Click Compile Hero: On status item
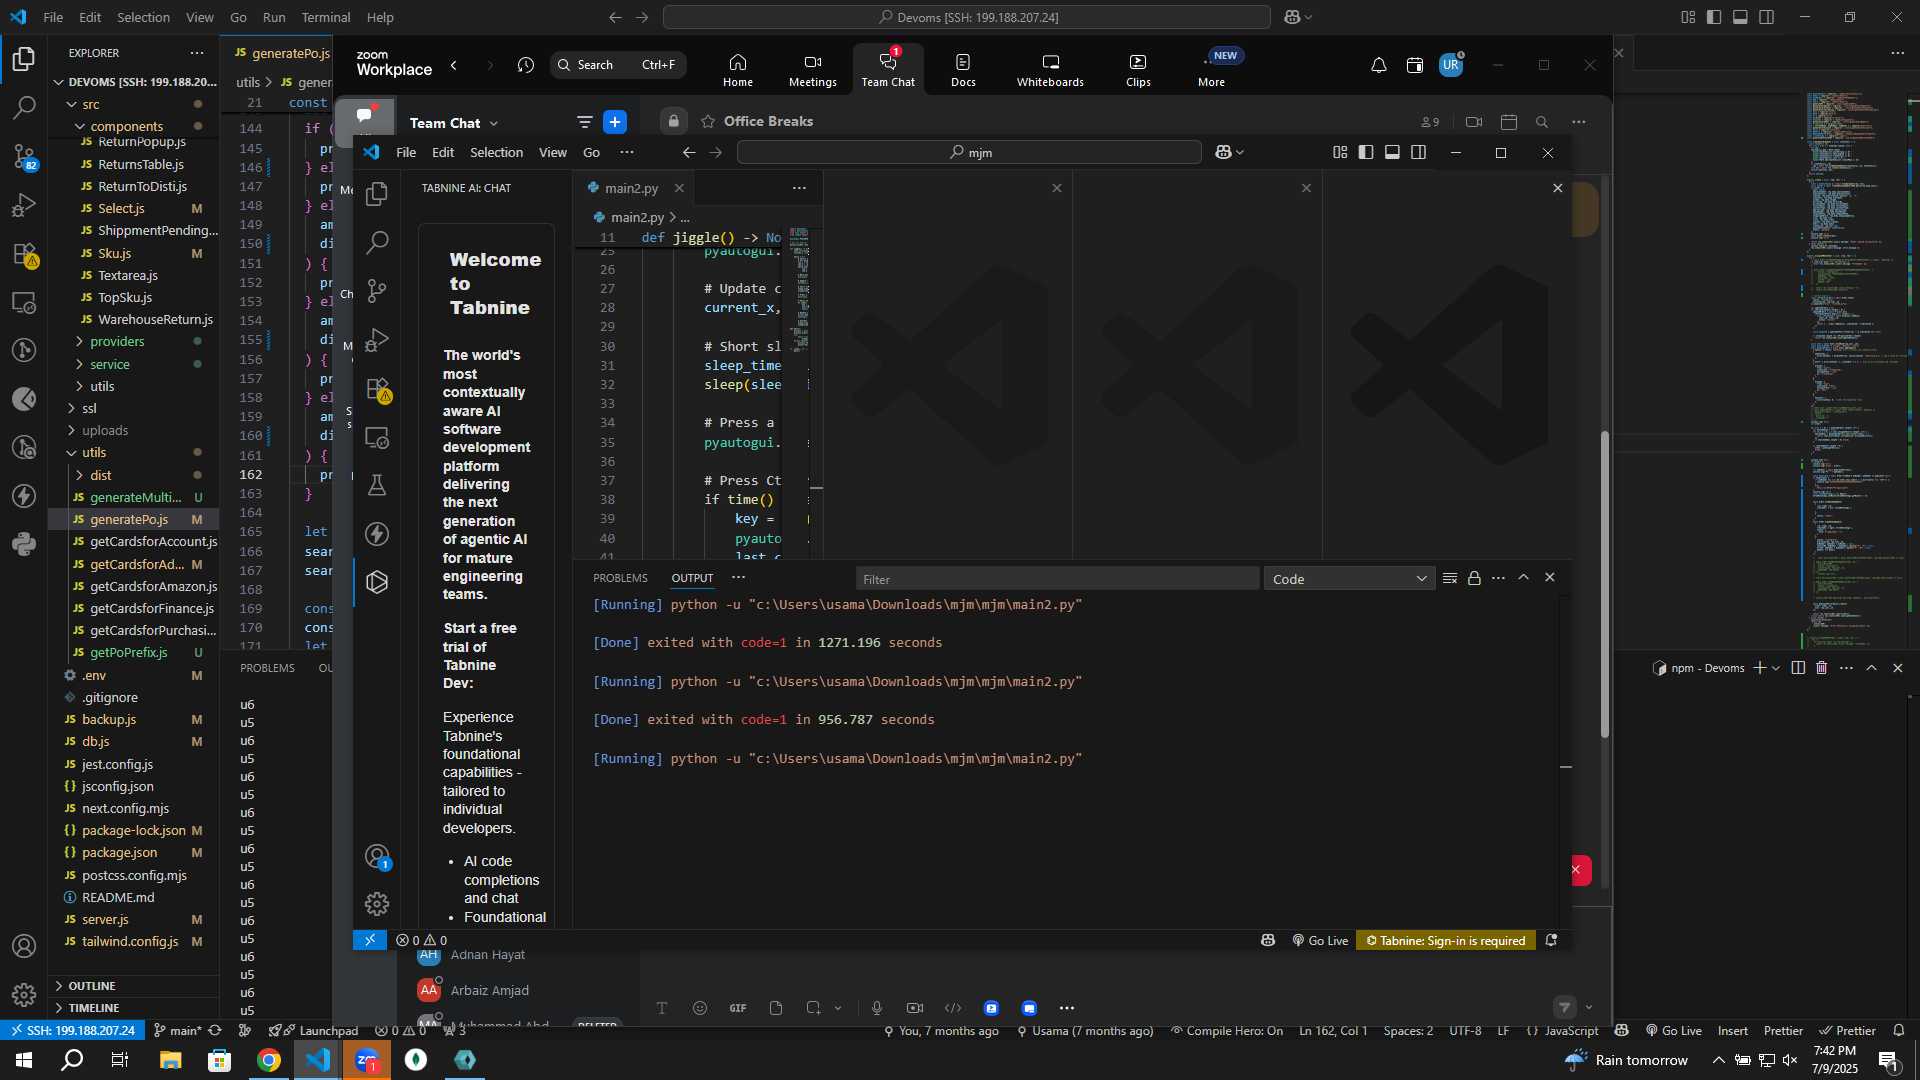This screenshot has width=1920, height=1080. coord(1226,1031)
